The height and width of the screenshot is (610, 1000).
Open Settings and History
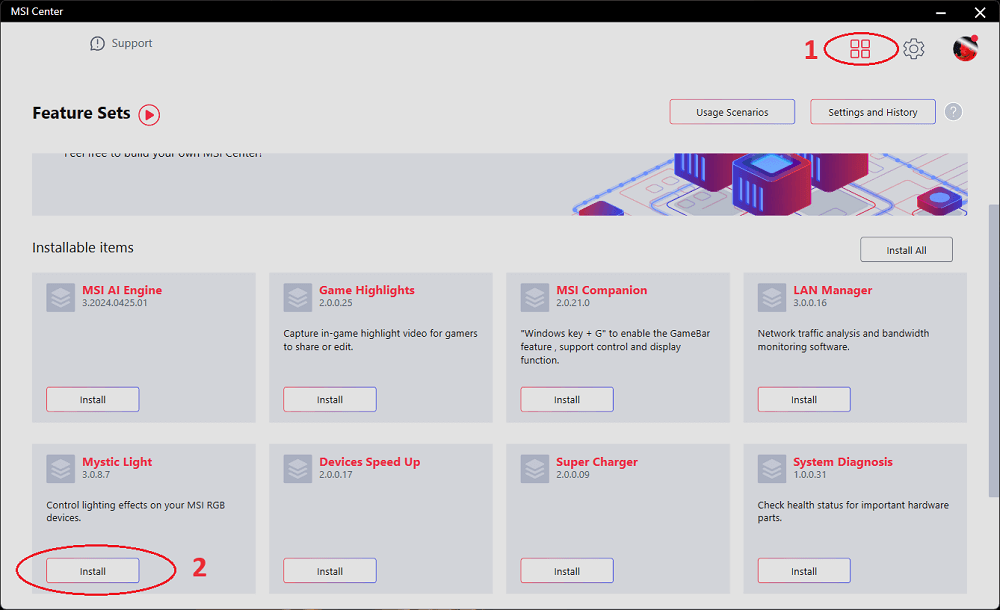(x=872, y=112)
